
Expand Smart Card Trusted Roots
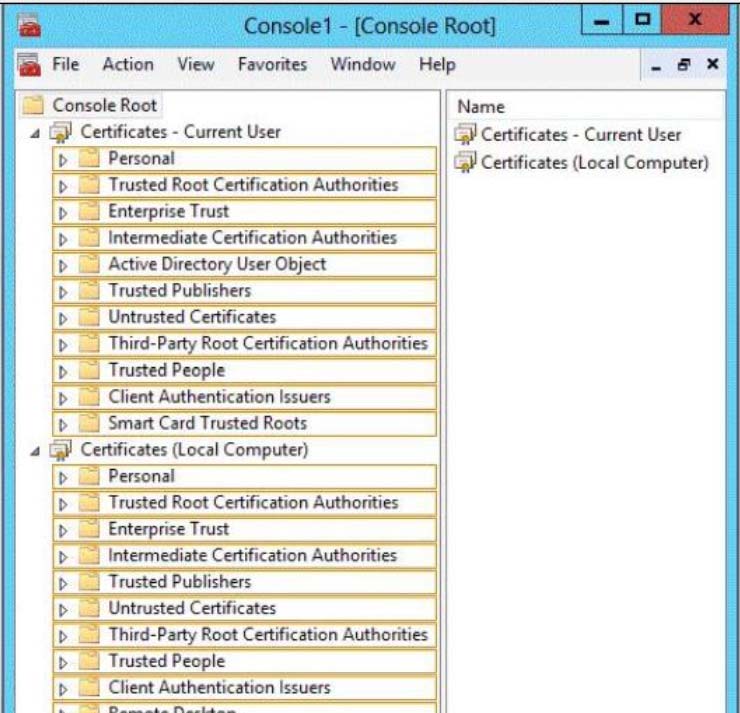click(x=63, y=425)
